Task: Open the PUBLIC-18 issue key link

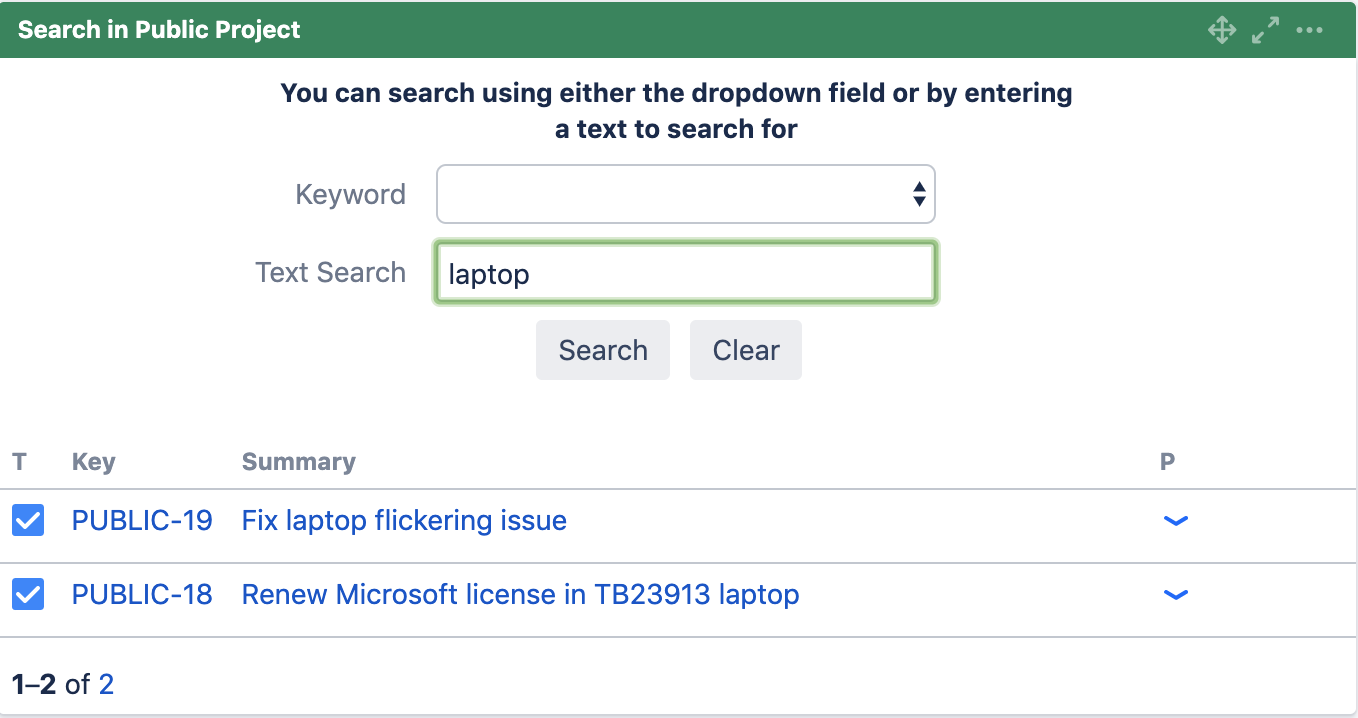Action: tap(142, 595)
